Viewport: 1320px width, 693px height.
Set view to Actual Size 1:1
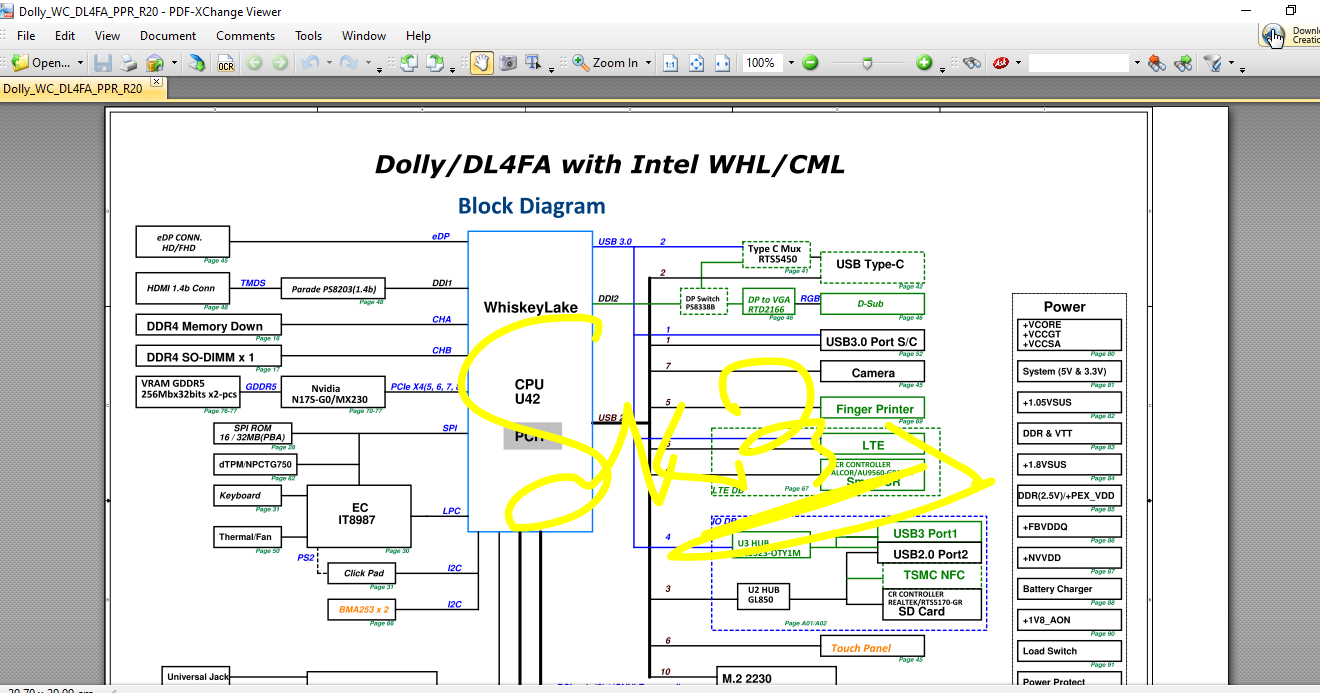[x=670, y=62]
